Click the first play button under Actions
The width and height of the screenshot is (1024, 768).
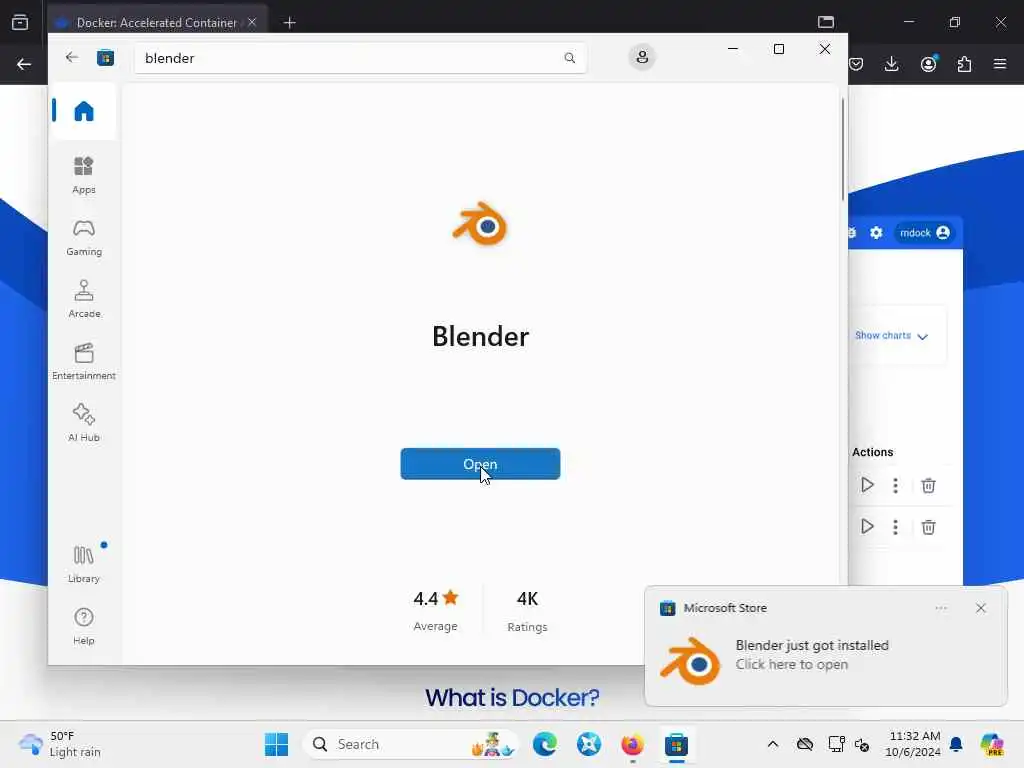click(867, 485)
